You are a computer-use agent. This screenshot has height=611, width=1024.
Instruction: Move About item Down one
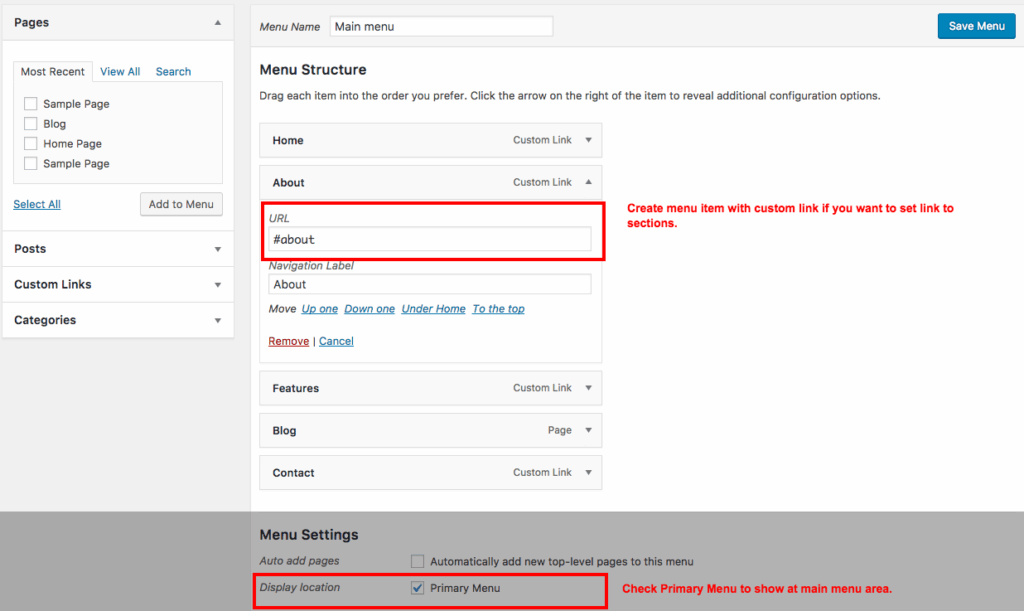pos(370,309)
